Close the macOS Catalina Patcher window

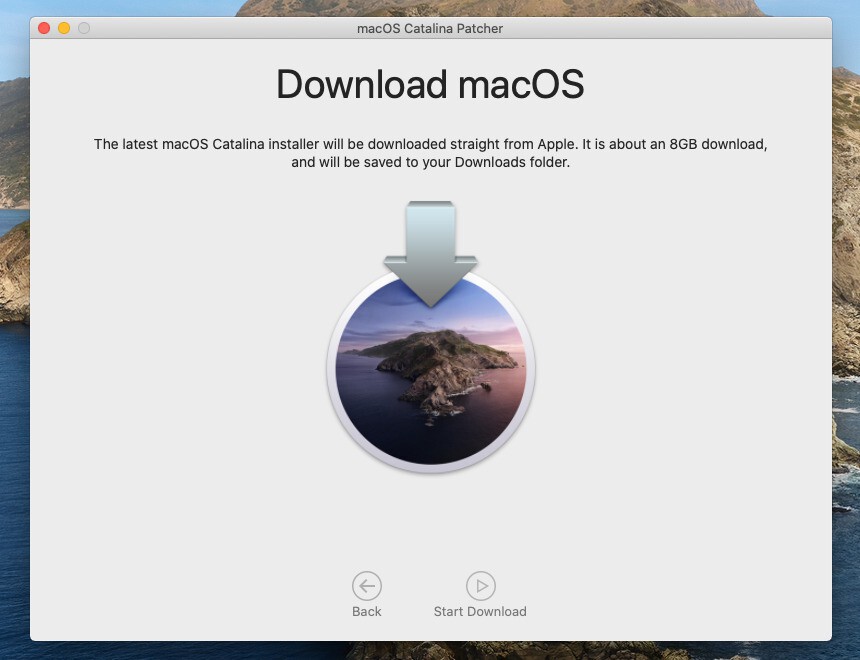coord(44,28)
